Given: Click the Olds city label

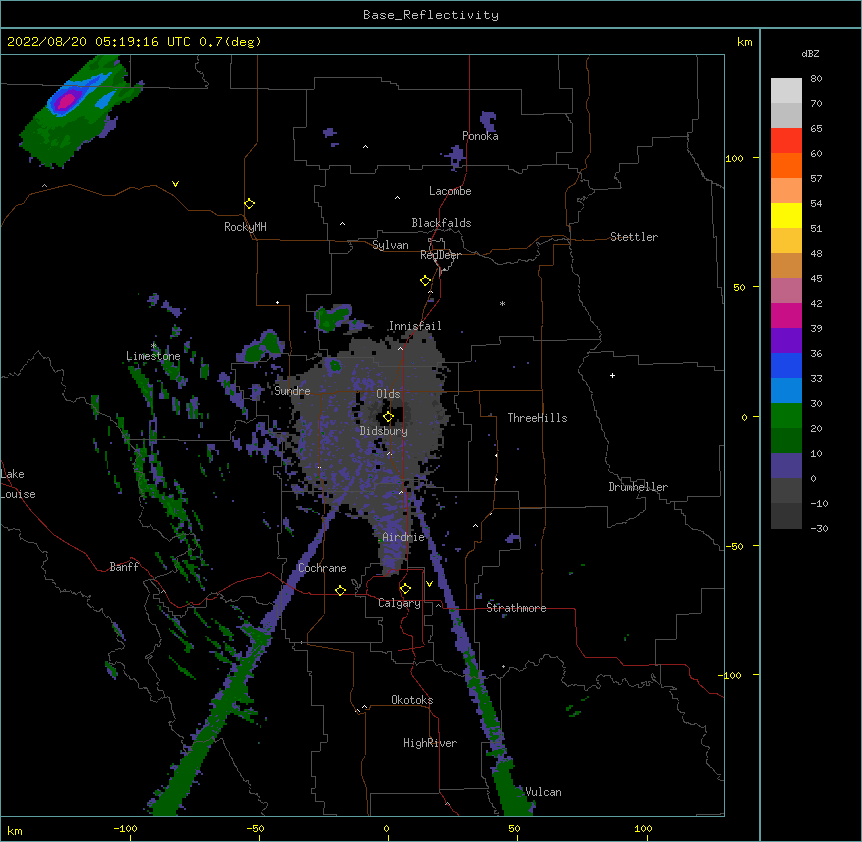Looking at the screenshot, I should pyautogui.click(x=388, y=394).
